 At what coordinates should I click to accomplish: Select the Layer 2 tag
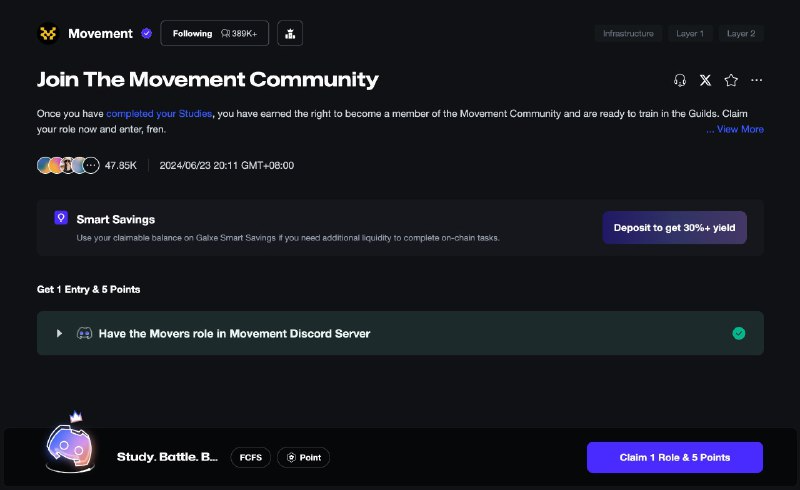741,34
